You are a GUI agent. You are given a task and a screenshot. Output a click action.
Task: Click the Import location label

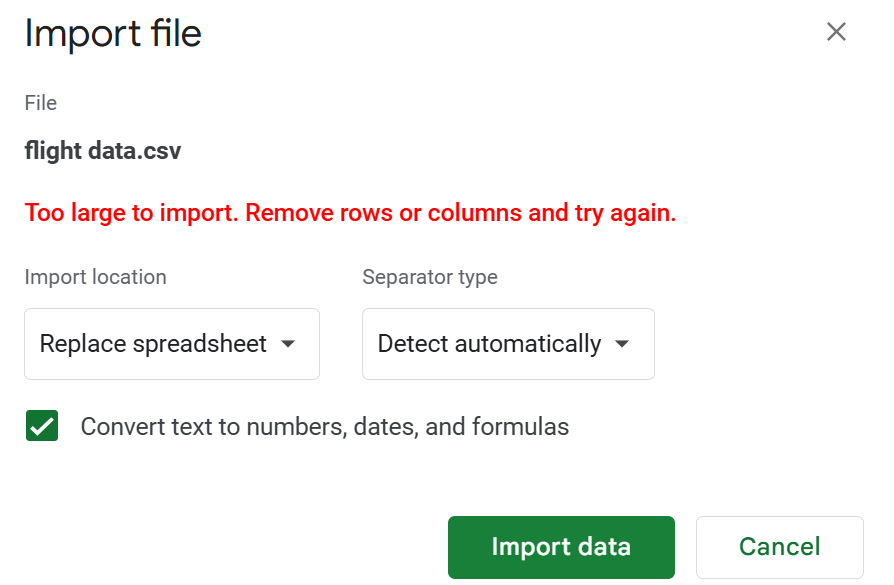click(x=95, y=277)
